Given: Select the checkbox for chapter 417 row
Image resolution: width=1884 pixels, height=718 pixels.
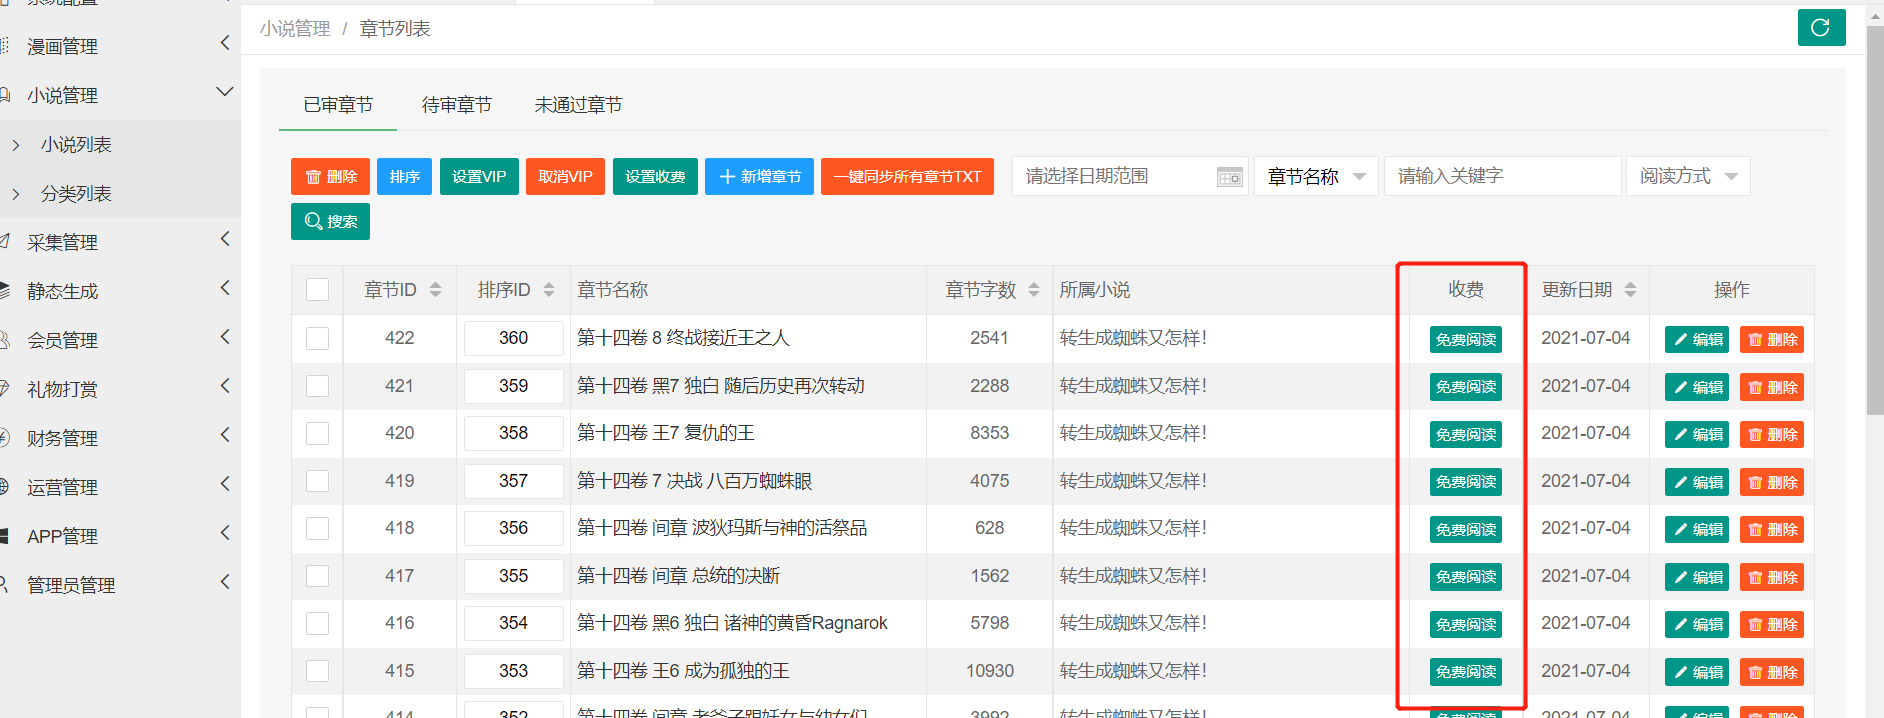Looking at the screenshot, I should point(317,576).
